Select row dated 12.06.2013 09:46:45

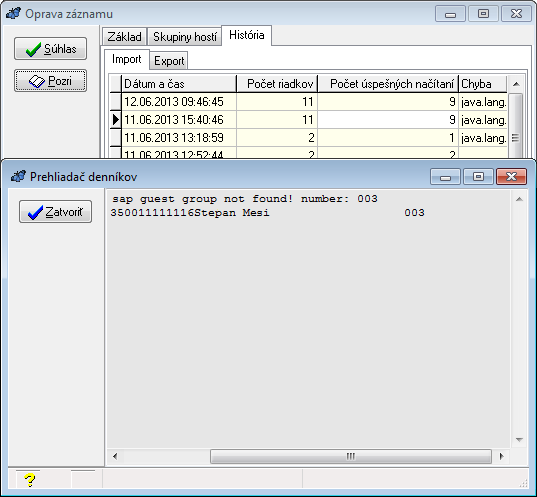[x=308, y=102]
